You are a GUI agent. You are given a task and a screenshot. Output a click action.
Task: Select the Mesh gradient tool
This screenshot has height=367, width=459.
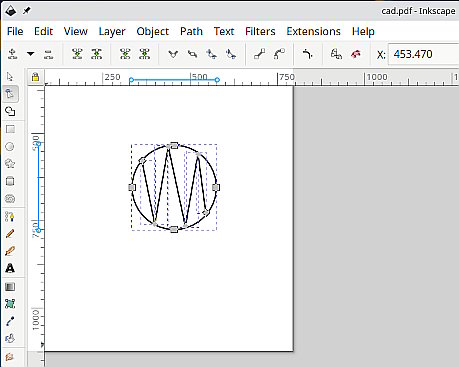[10, 304]
